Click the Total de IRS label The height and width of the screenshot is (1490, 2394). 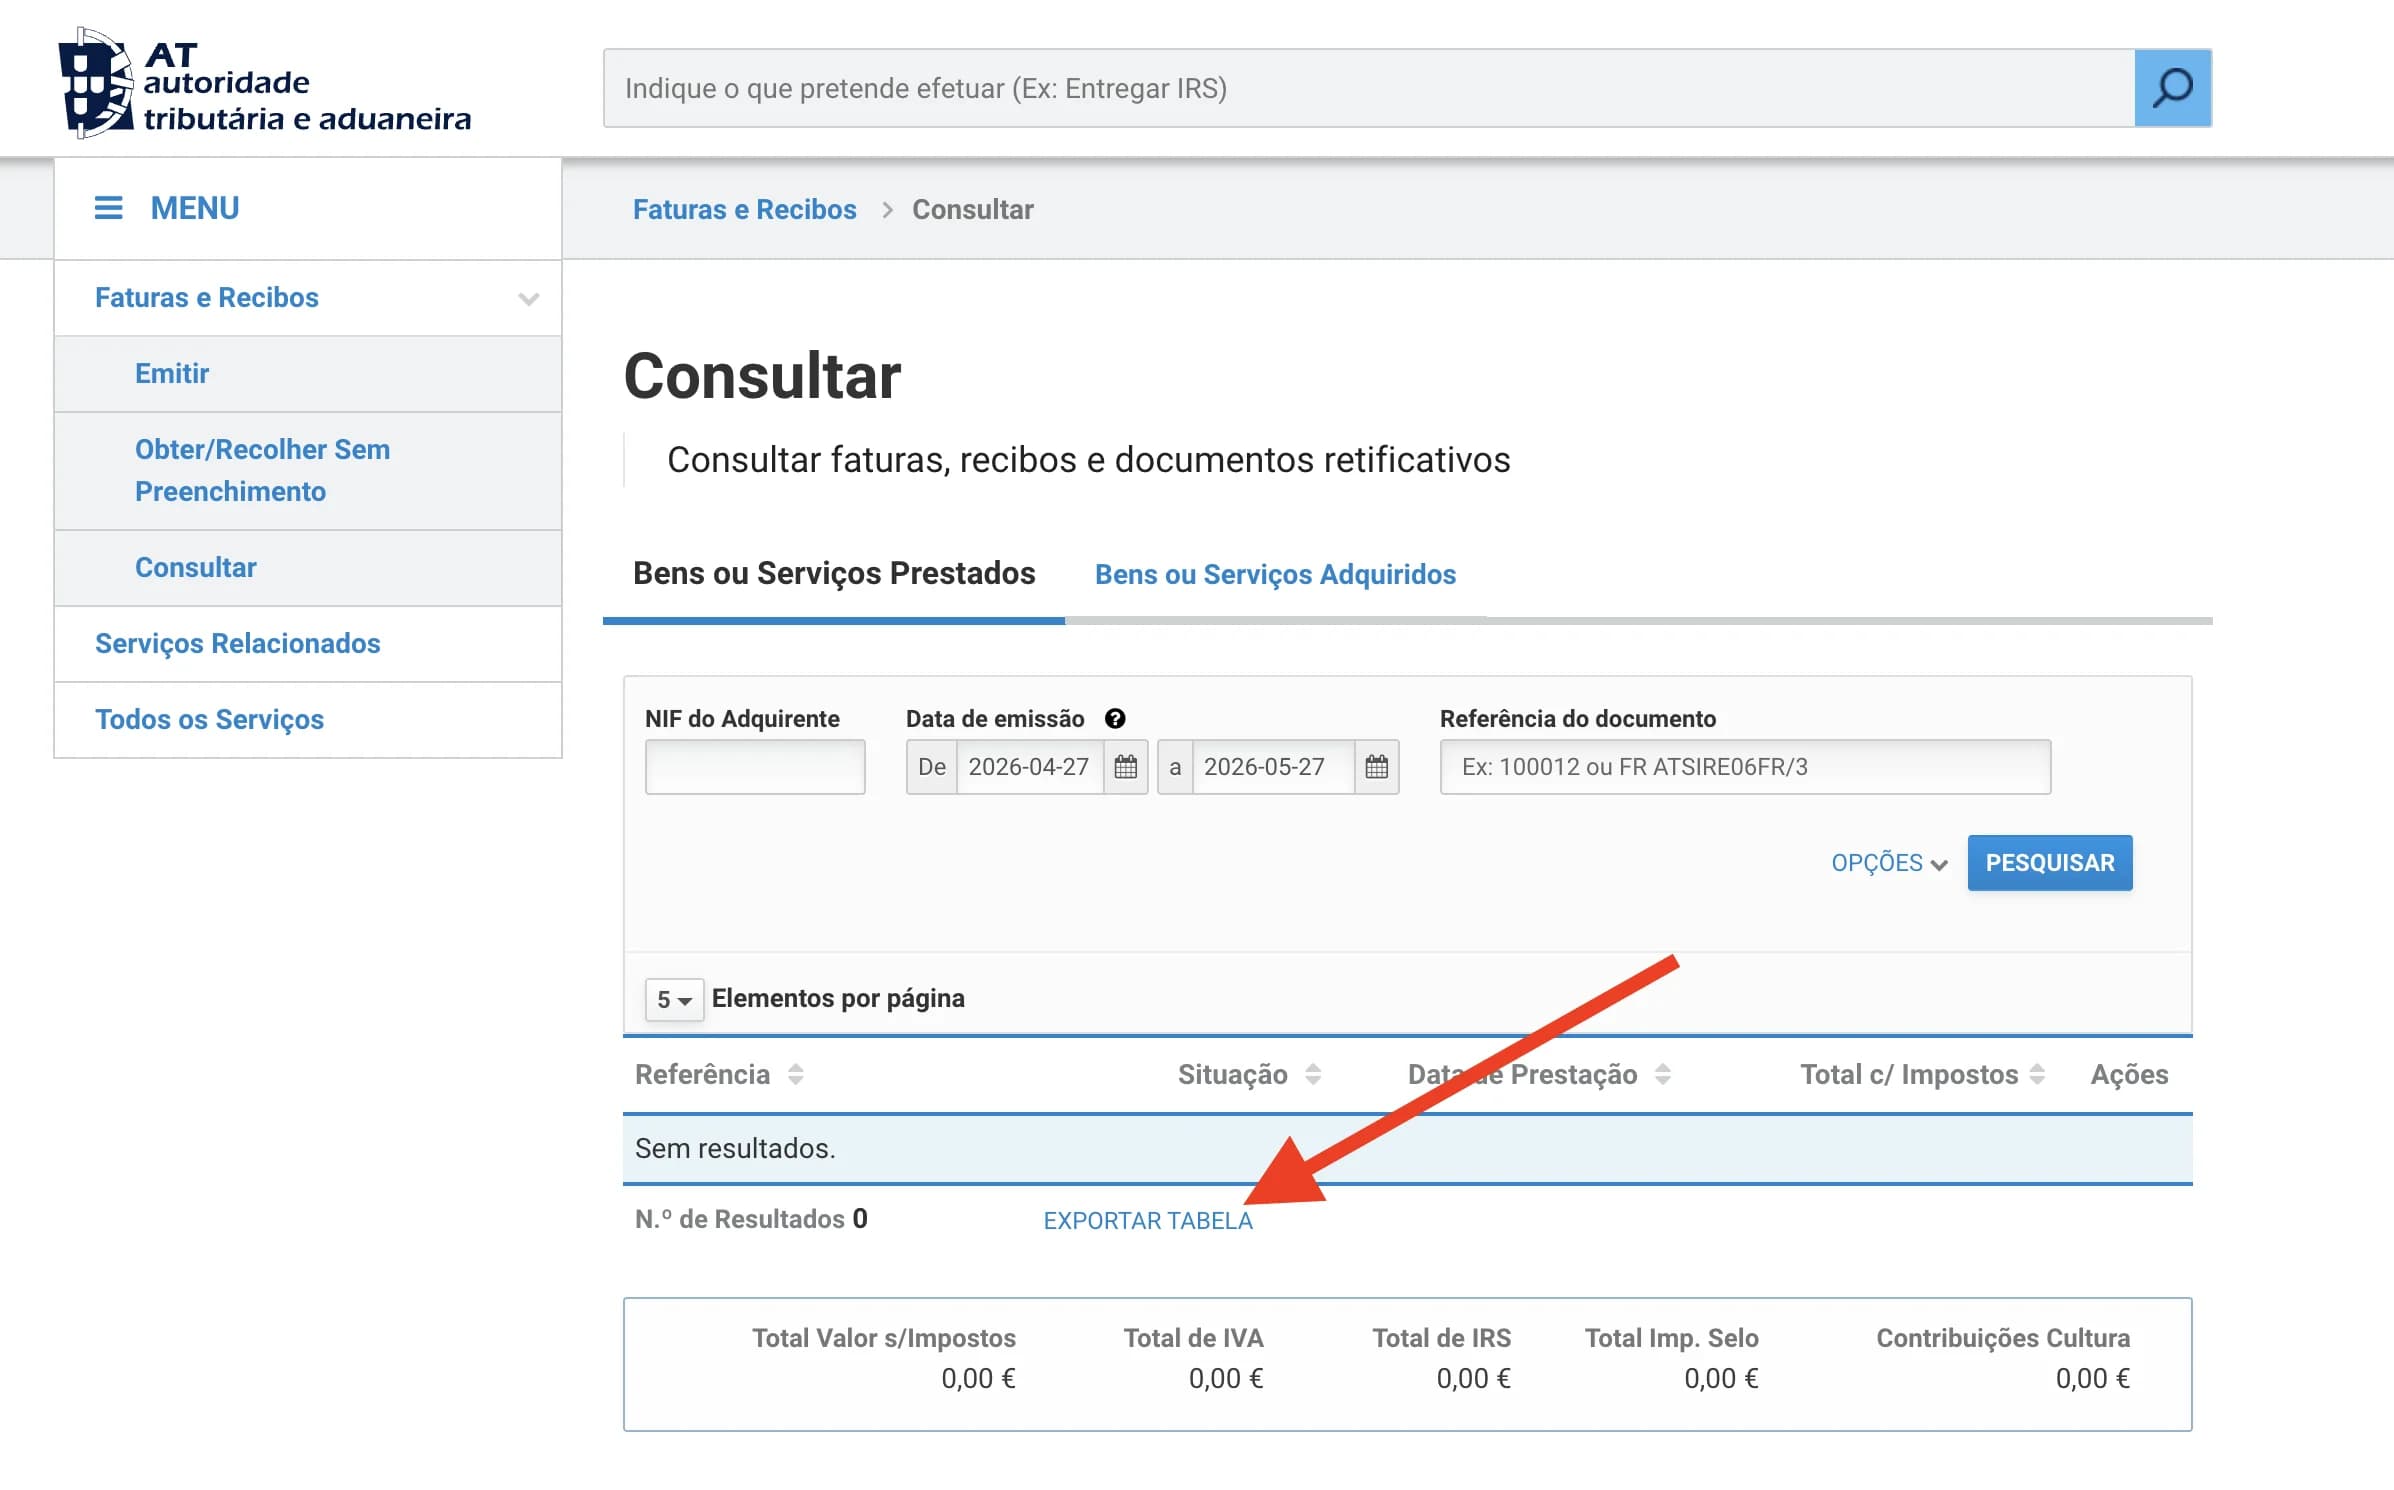[x=1441, y=1338]
